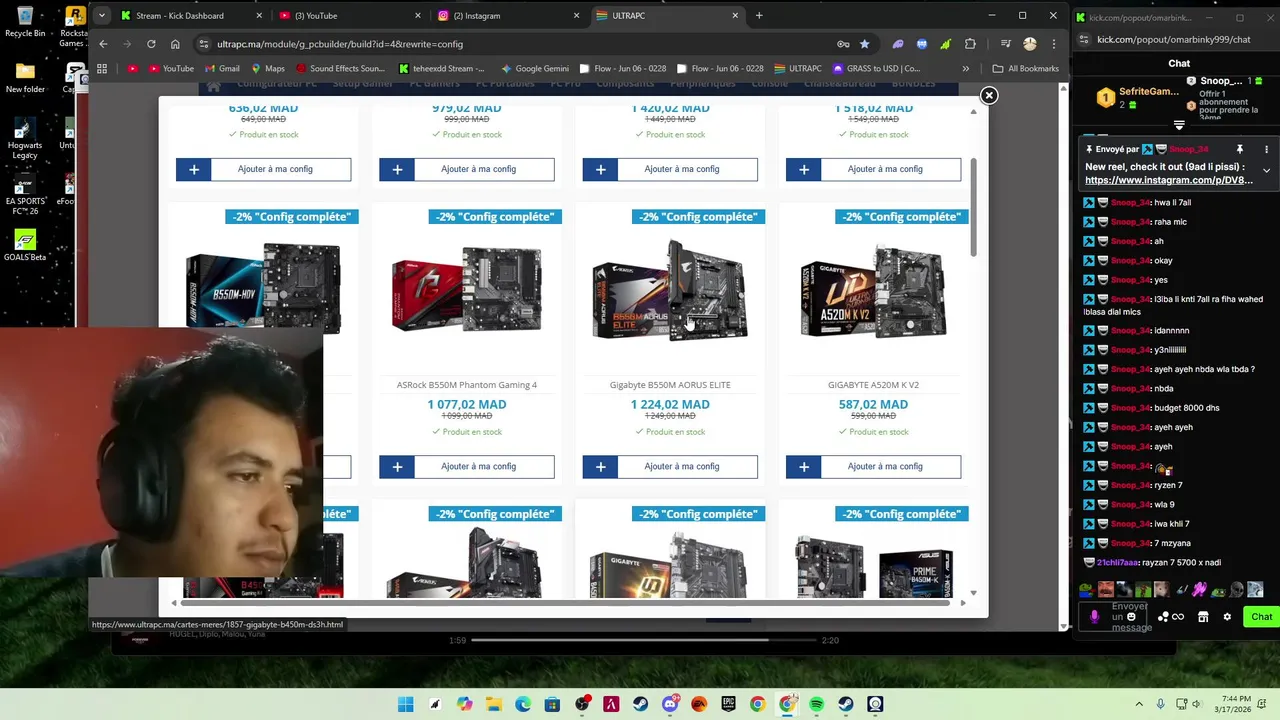Open Google Gemini bookmark

536,69
